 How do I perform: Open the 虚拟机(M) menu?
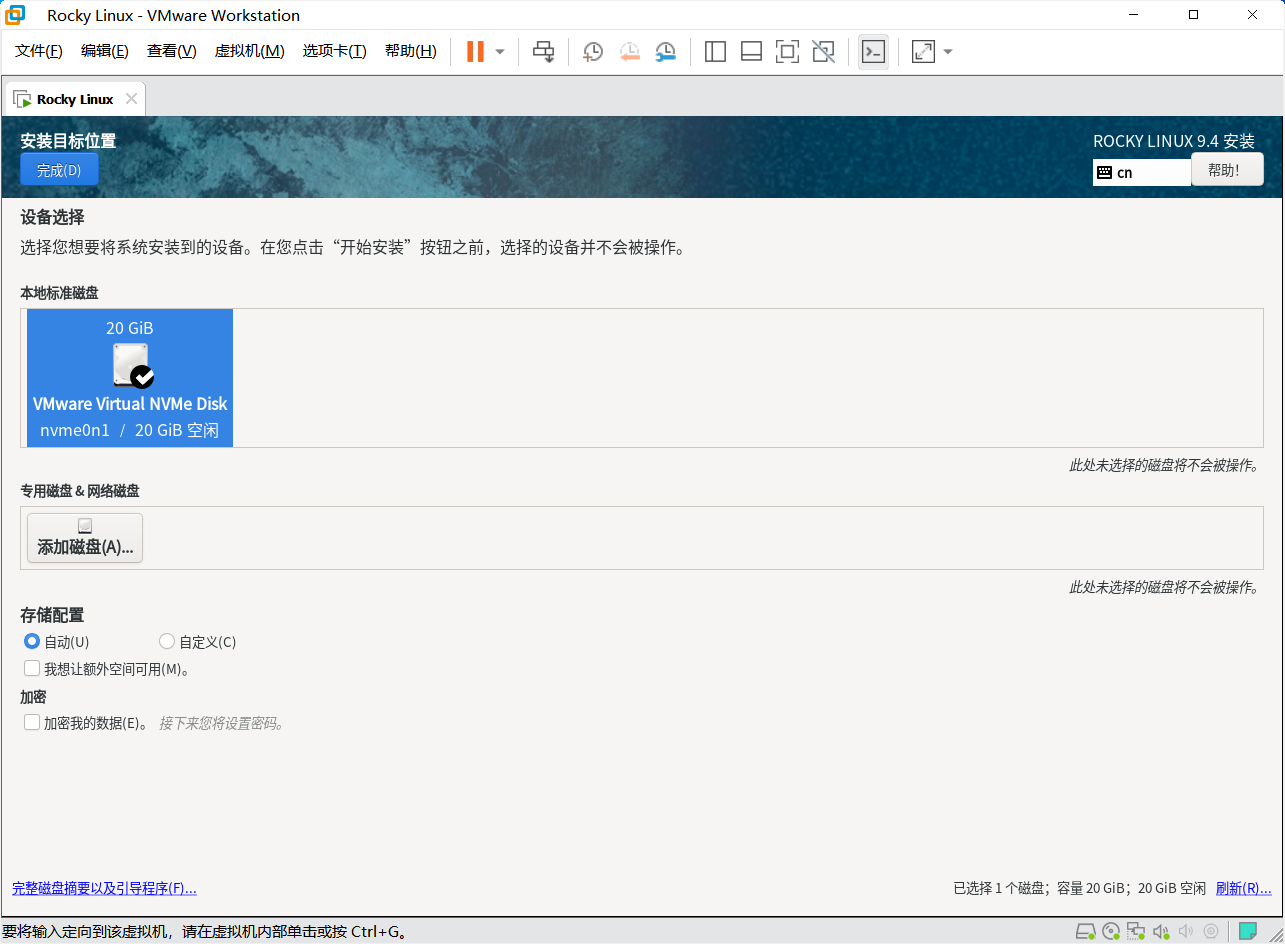[249, 52]
